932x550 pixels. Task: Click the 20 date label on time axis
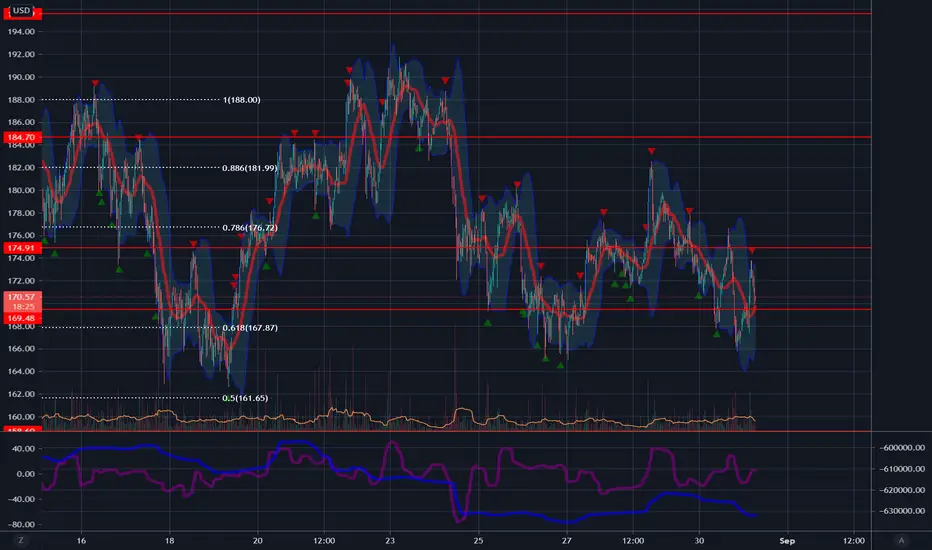257,540
